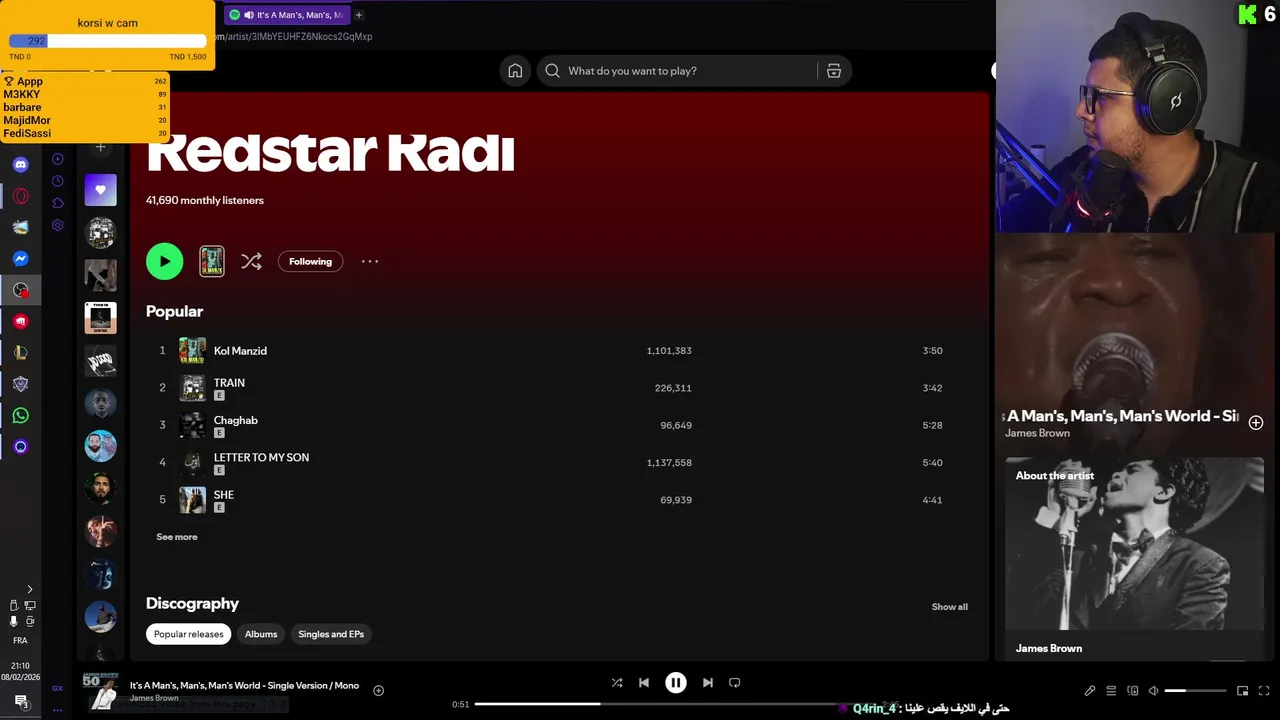Open the history clock icon in sidebar

pyautogui.click(x=58, y=181)
